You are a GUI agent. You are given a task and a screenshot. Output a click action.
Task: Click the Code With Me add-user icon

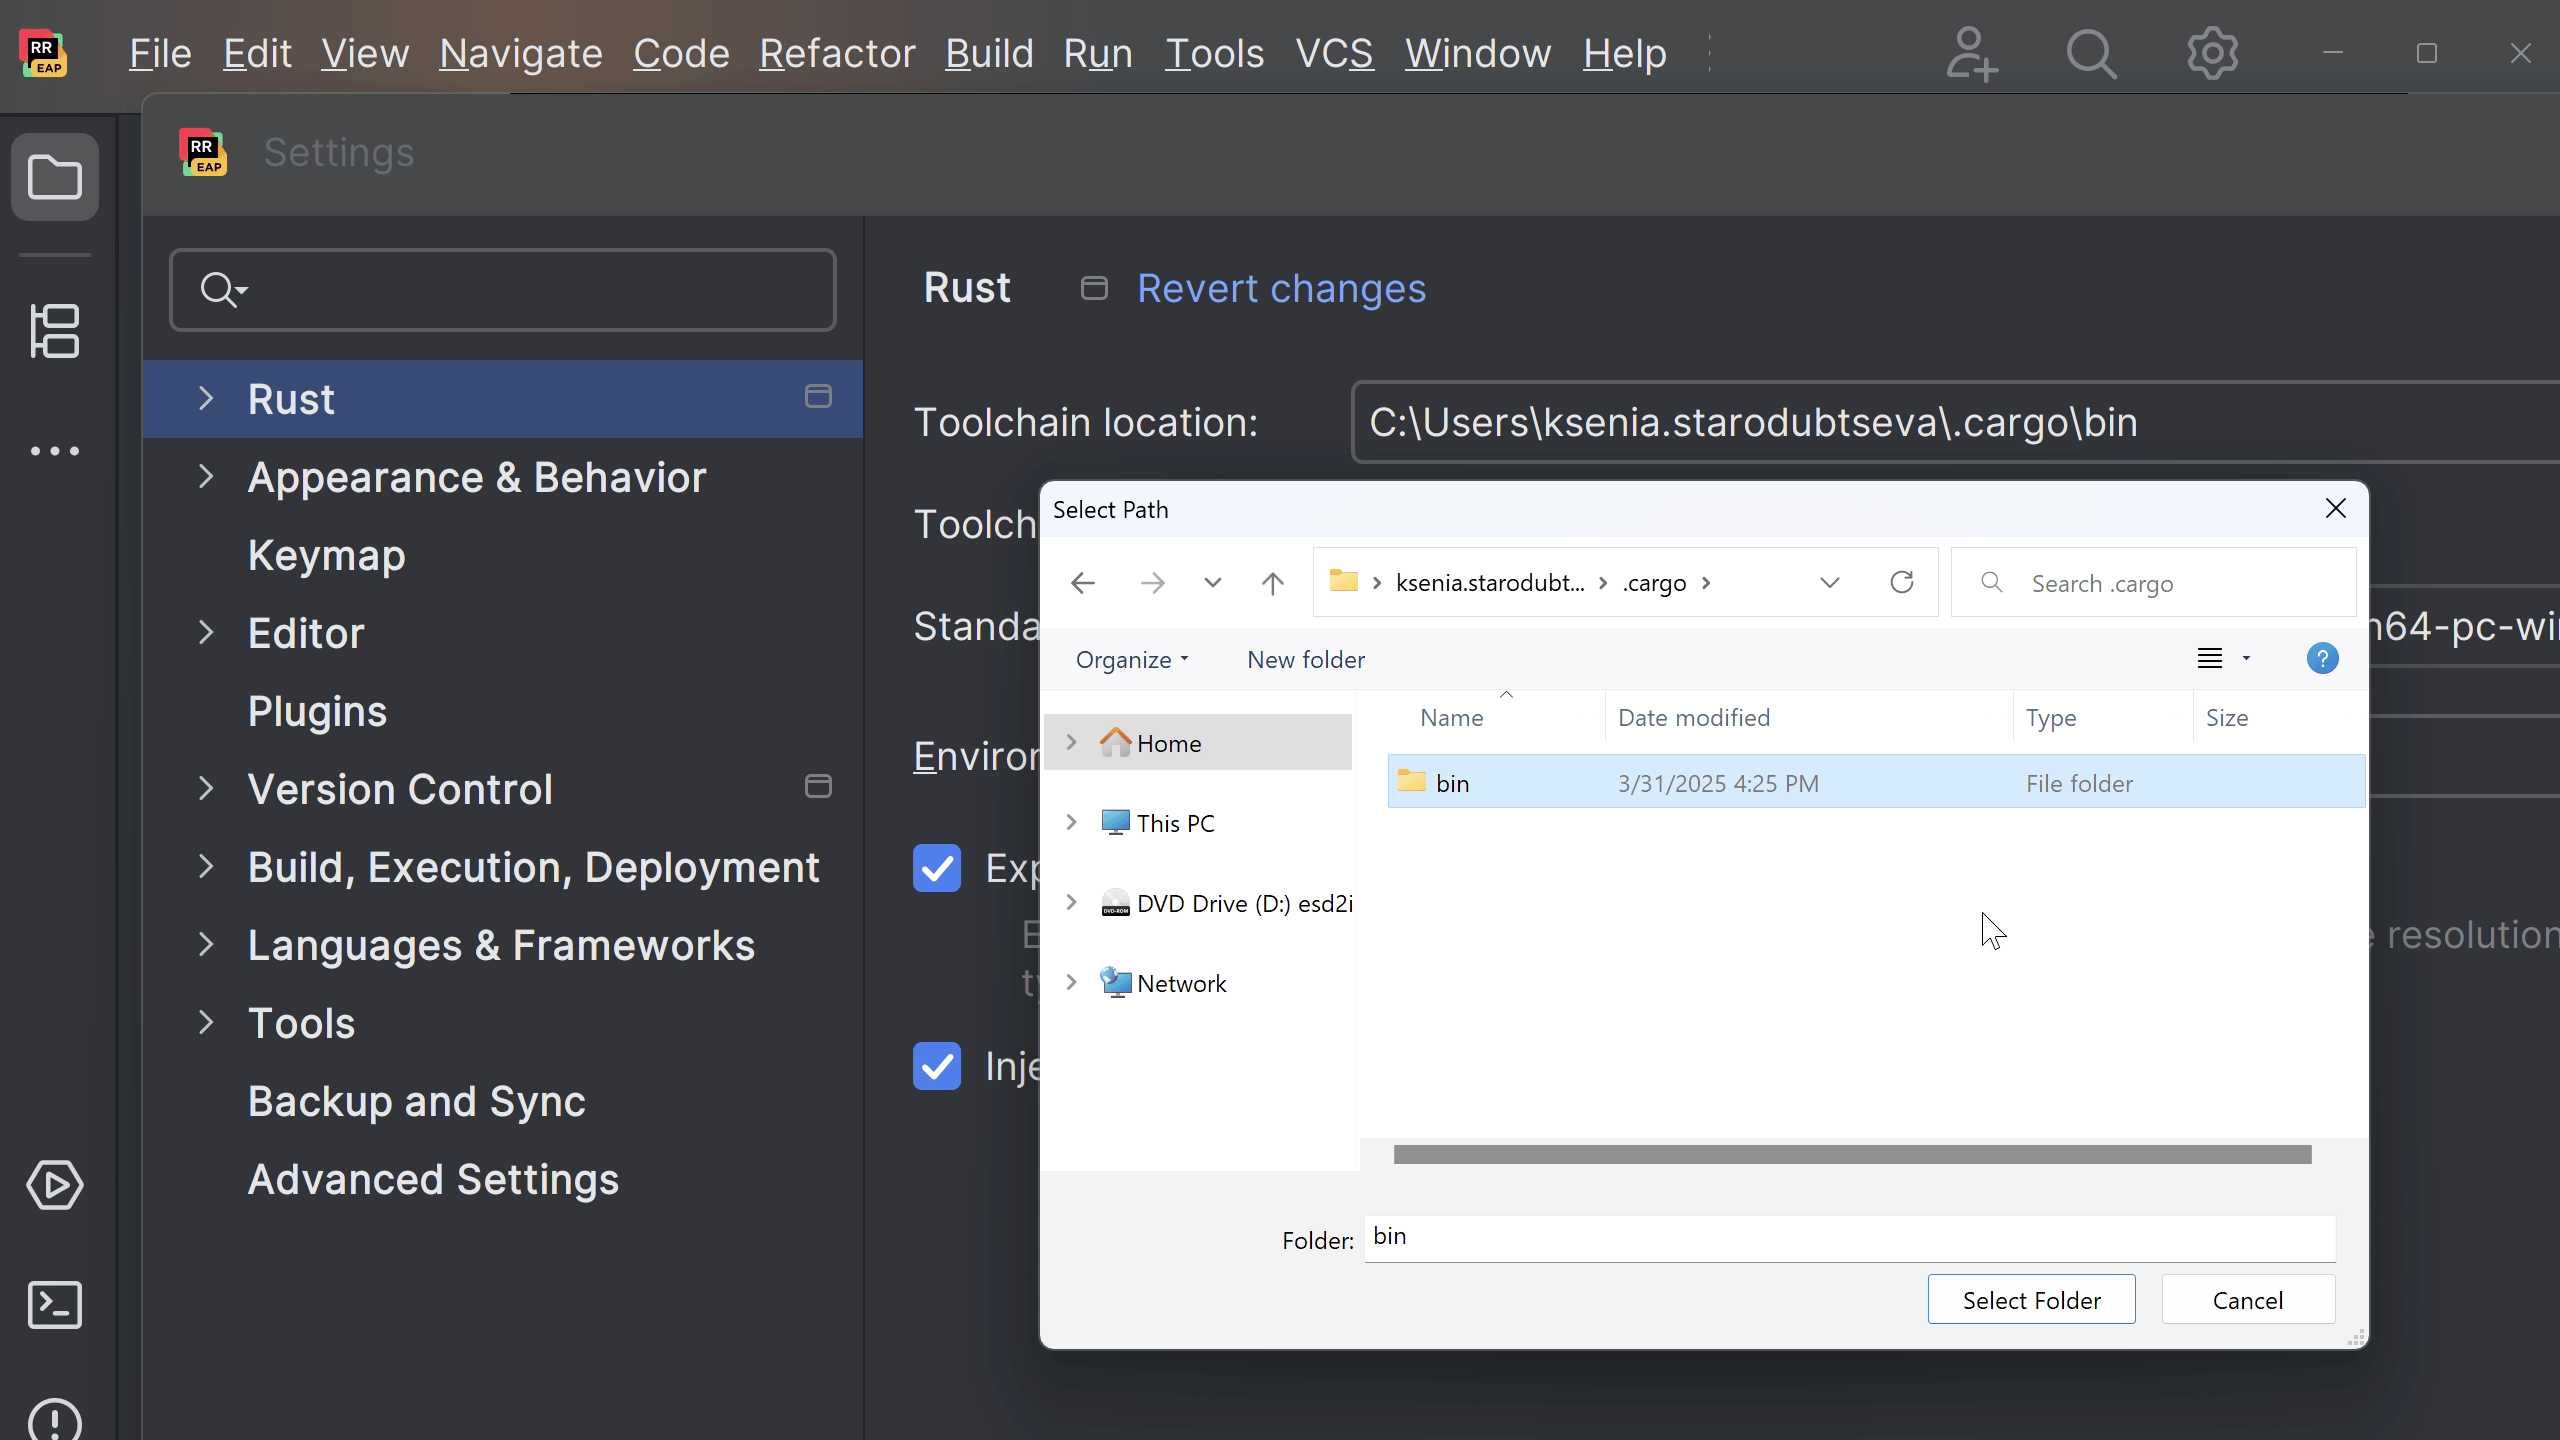[x=1971, y=53]
